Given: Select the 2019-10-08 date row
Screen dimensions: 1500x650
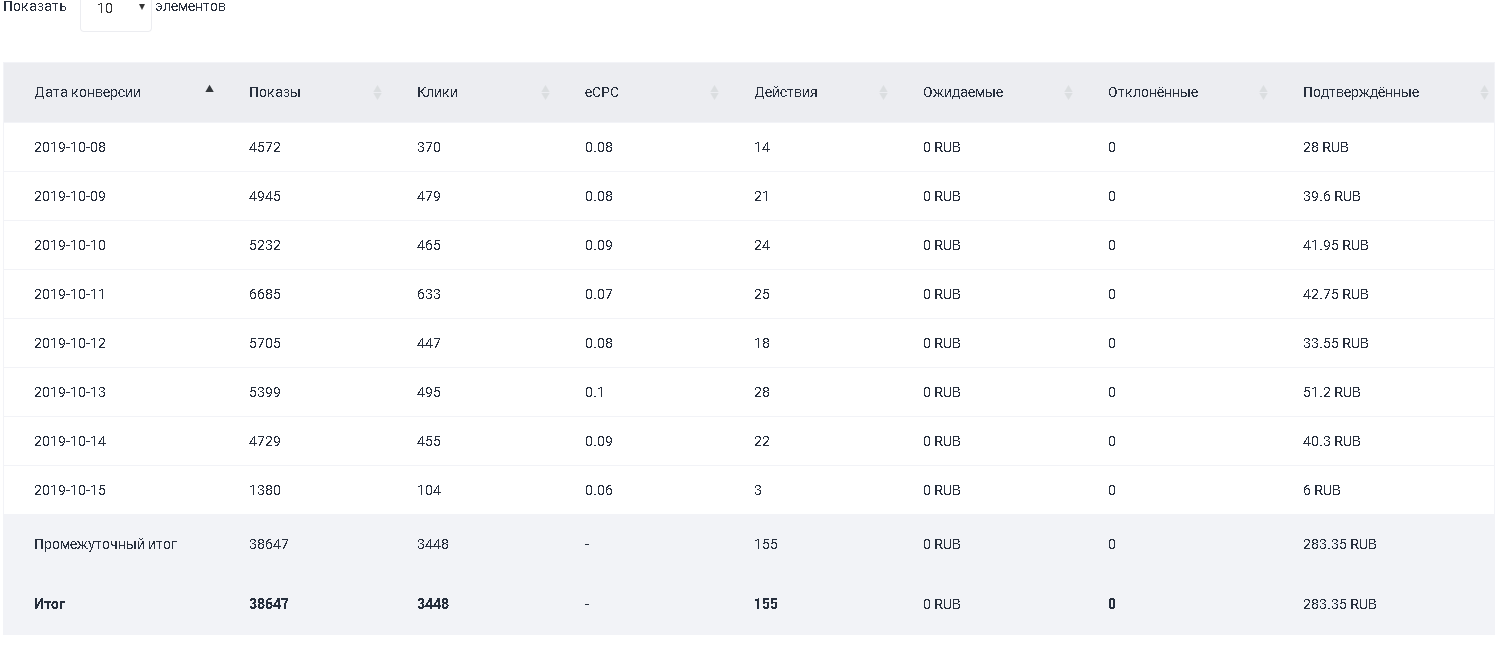Looking at the screenshot, I should pos(70,147).
